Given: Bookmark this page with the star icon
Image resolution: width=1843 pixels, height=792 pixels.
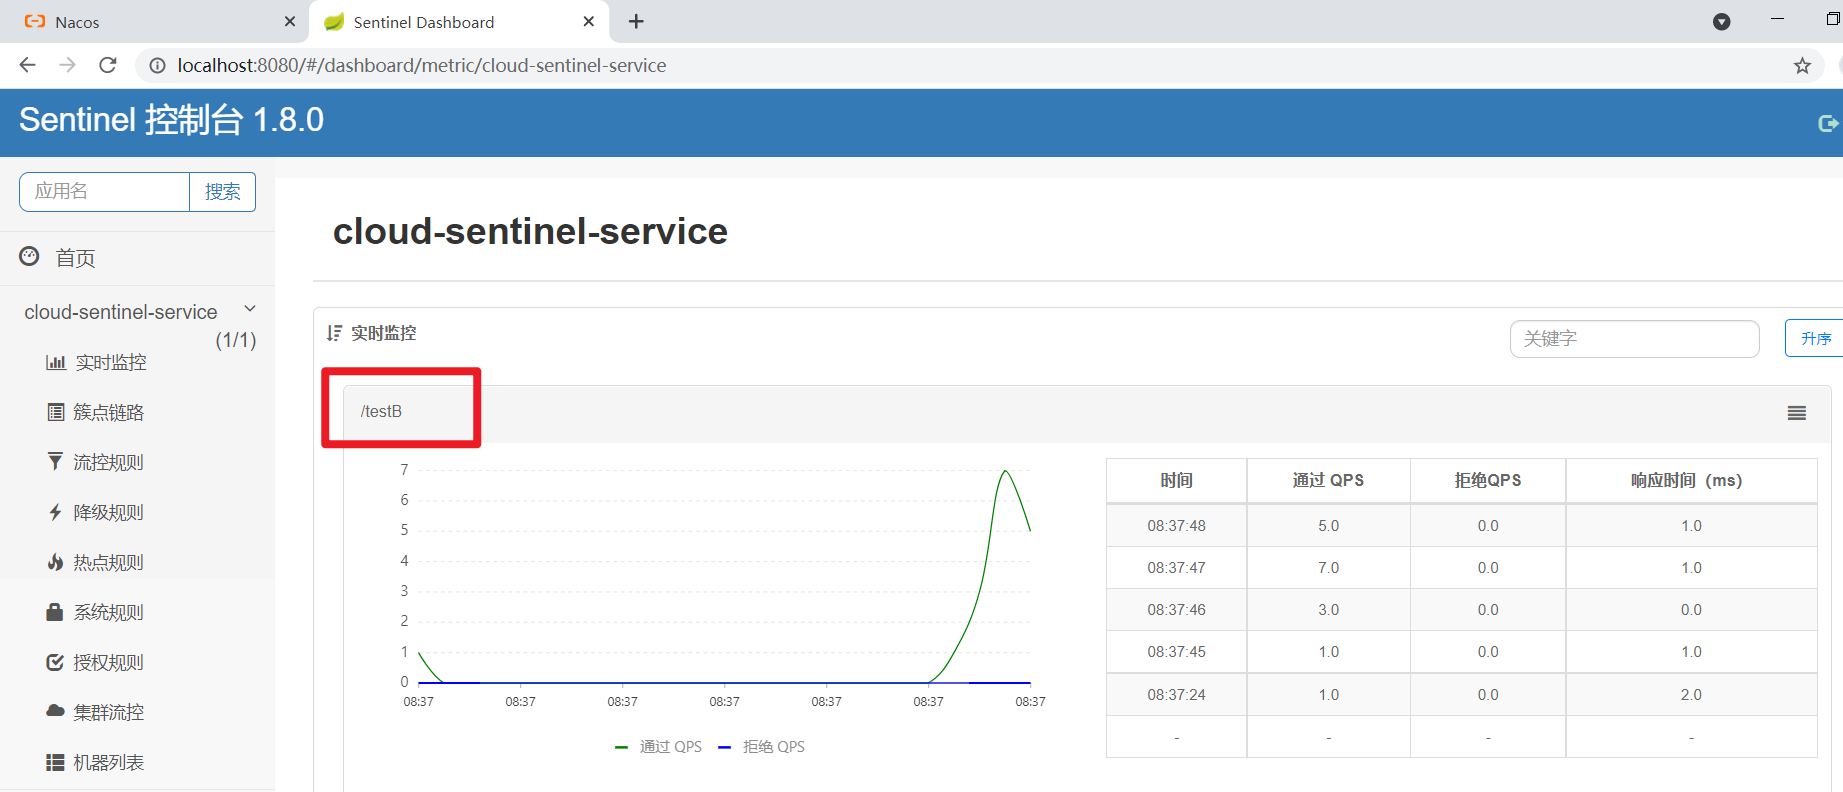Looking at the screenshot, I should click(x=1802, y=66).
